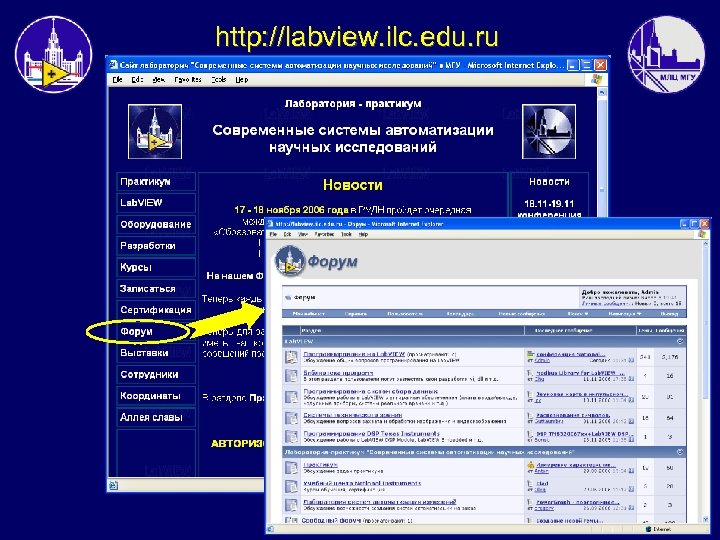Click forum icon beside Программирование систем сбора данных
The height and width of the screenshot is (540, 720).
click(291, 397)
